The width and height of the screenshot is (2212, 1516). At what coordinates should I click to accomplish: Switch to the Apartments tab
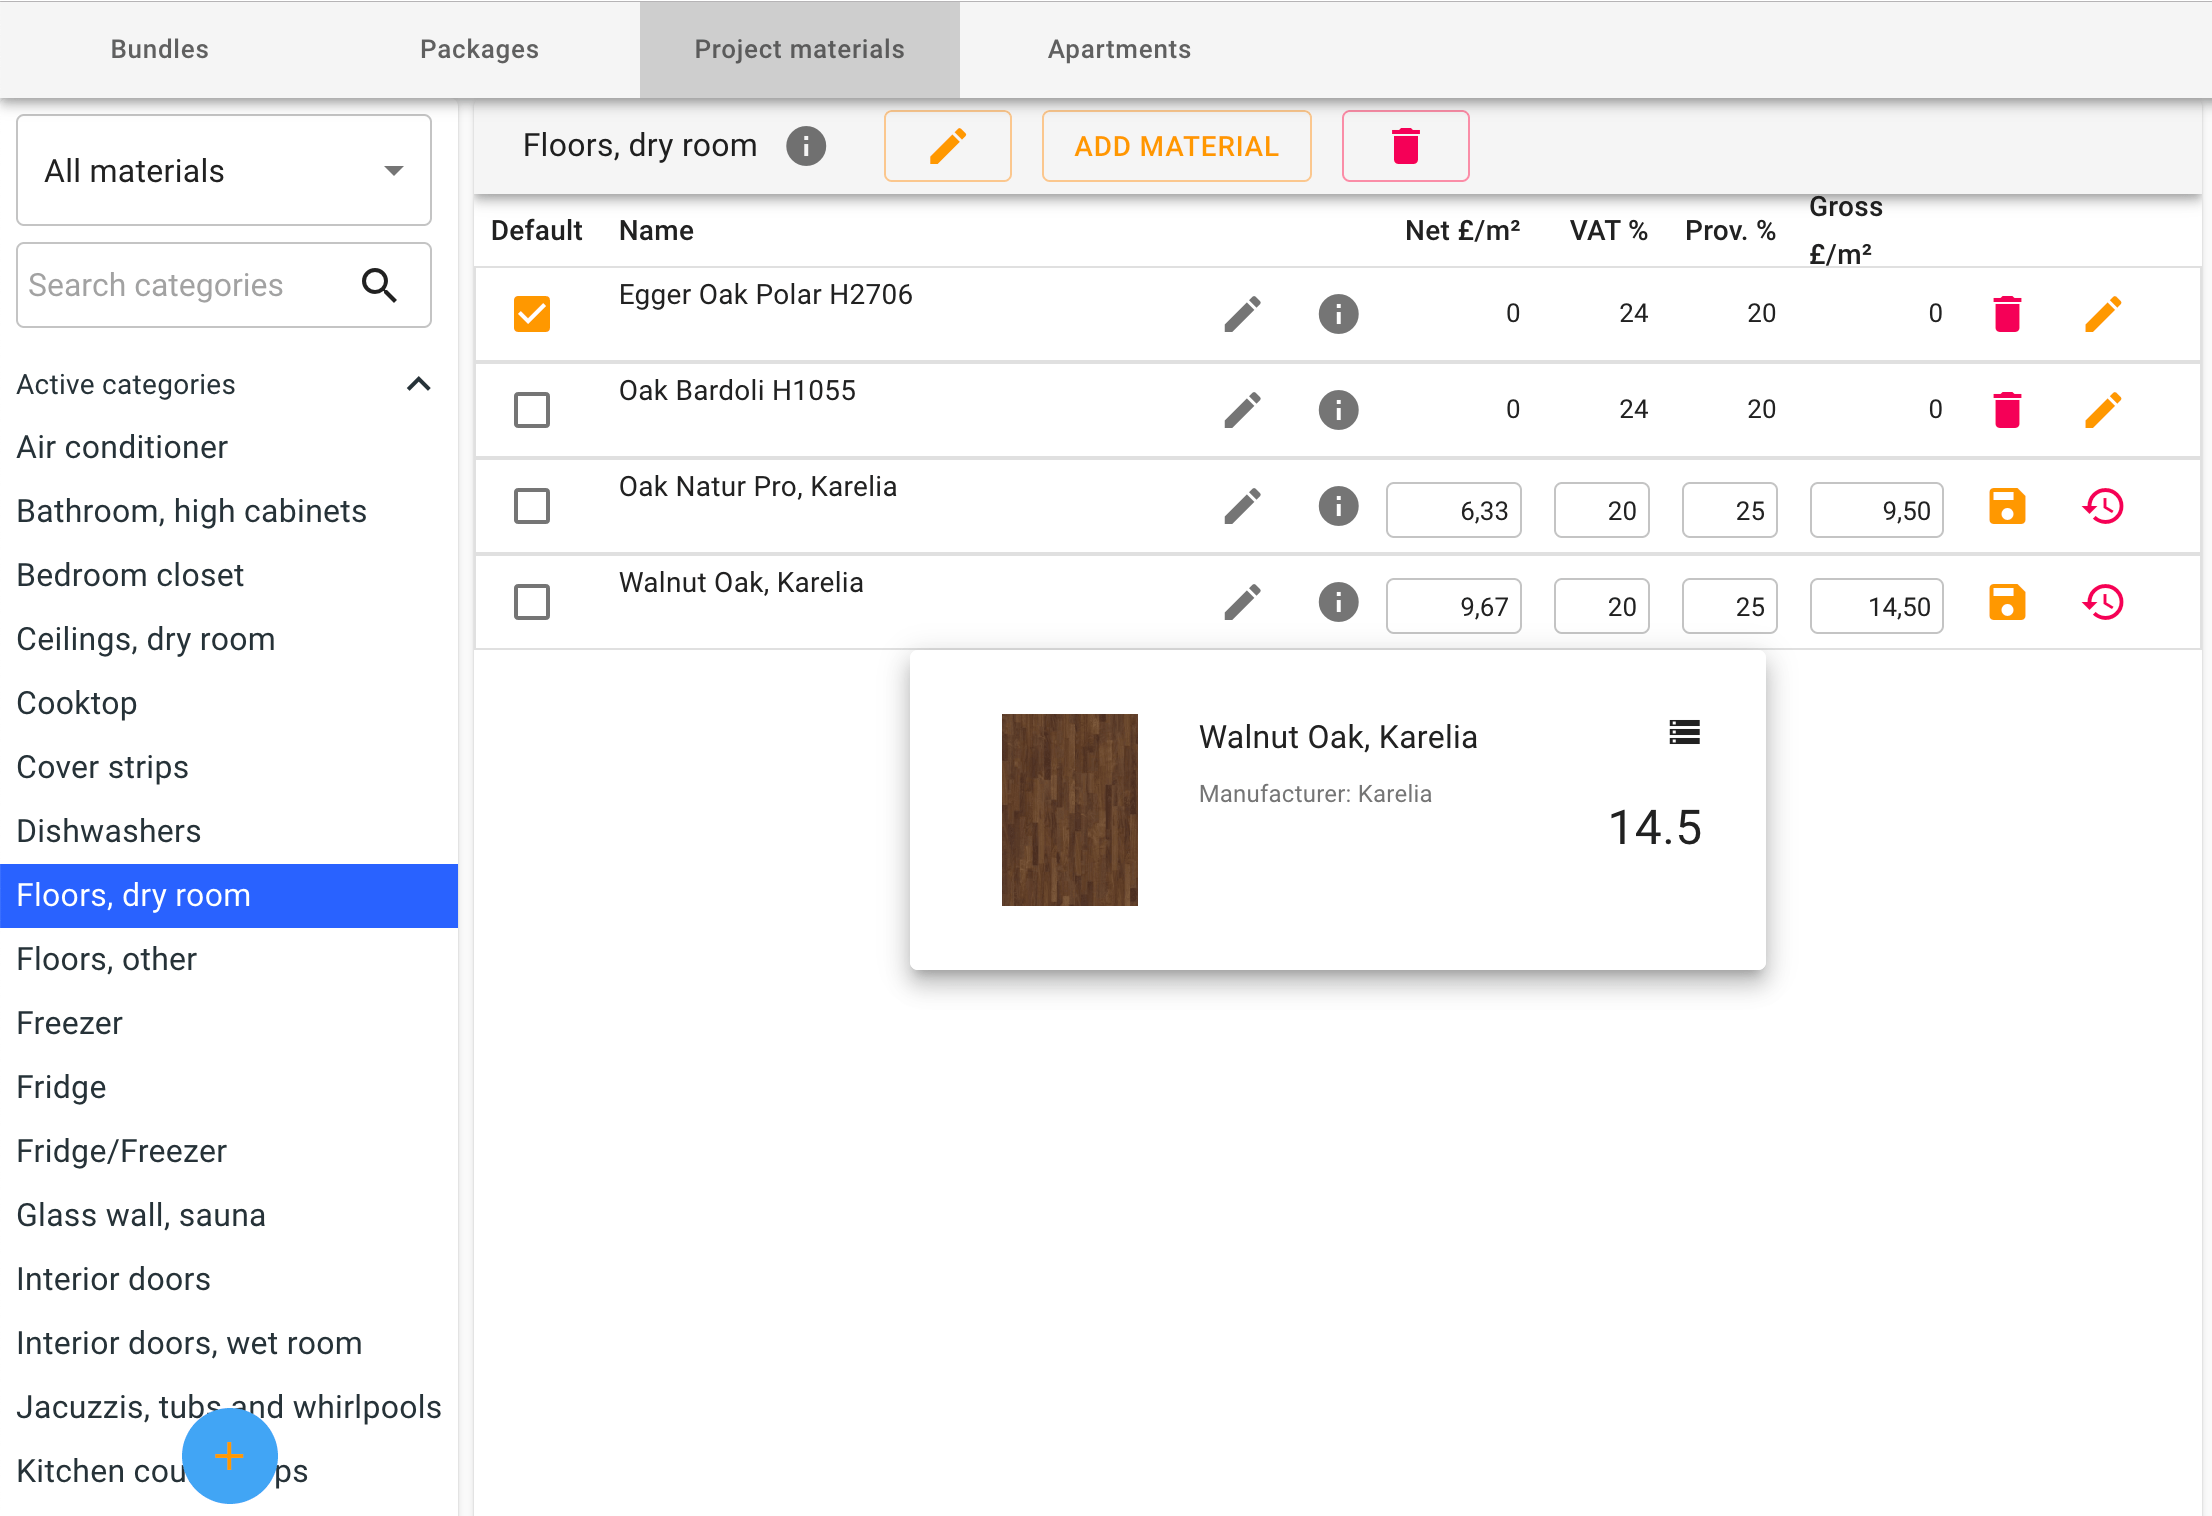click(1119, 48)
